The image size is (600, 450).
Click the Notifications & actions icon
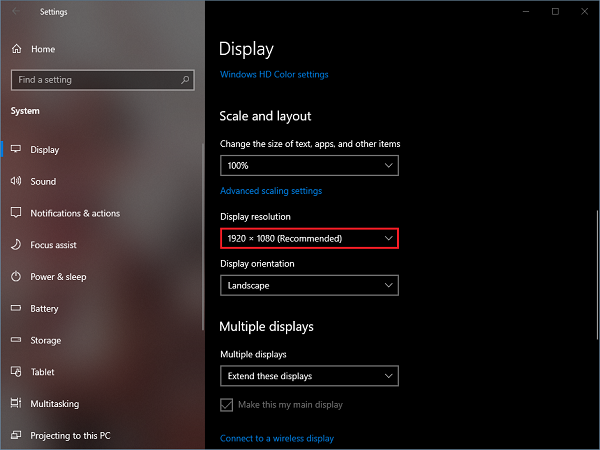click(x=16, y=213)
